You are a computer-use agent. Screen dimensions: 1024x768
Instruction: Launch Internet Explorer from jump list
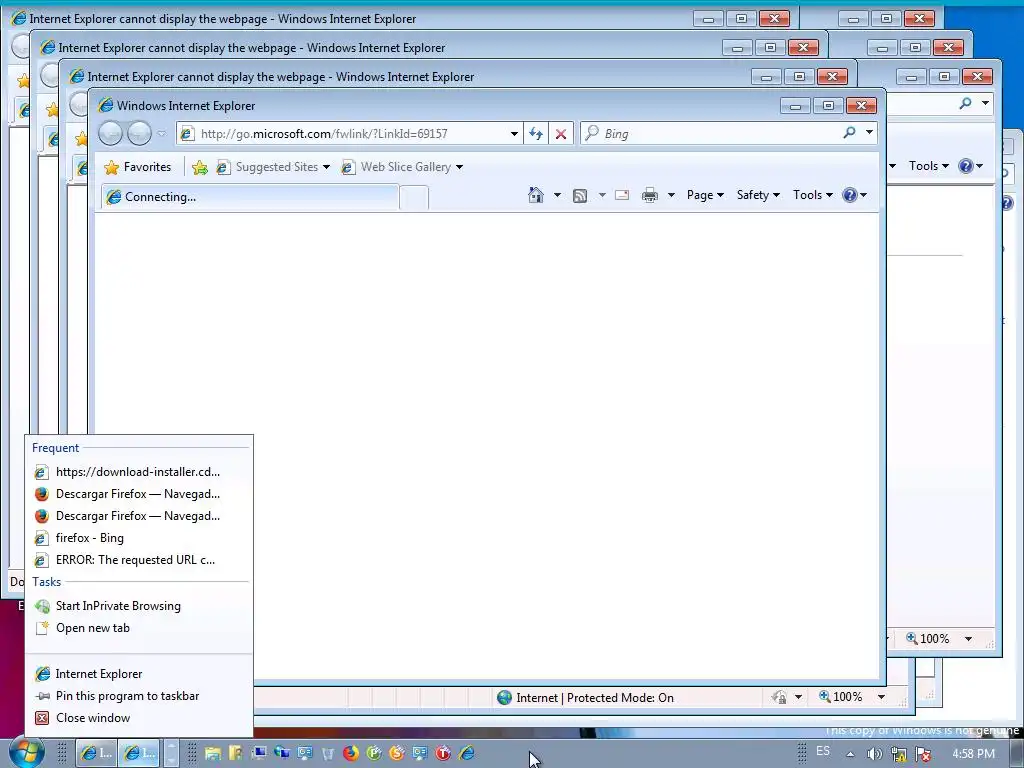[x=138, y=674]
